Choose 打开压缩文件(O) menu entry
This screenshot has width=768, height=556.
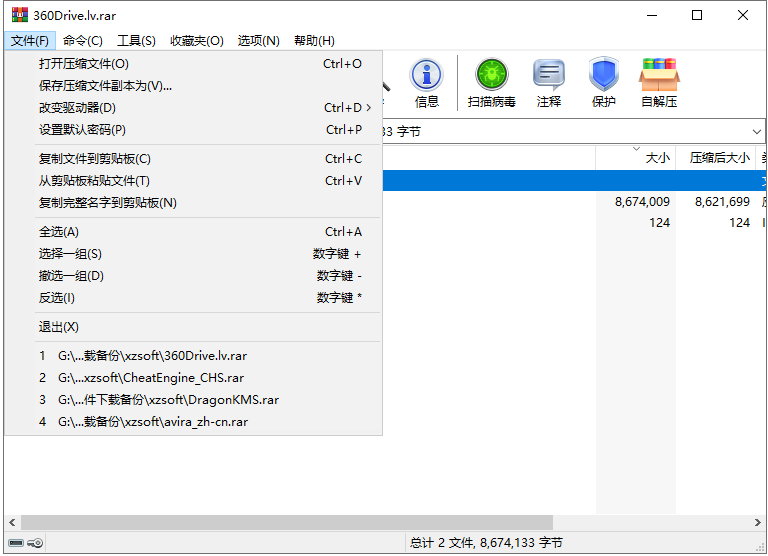pyautogui.click(x=193, y=64)
